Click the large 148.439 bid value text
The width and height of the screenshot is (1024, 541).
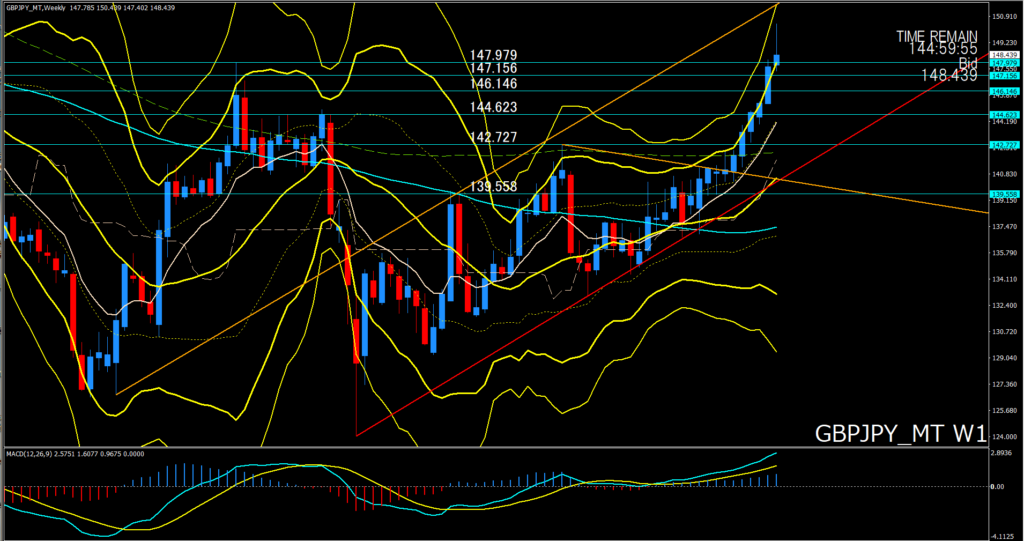click(949, 75)
